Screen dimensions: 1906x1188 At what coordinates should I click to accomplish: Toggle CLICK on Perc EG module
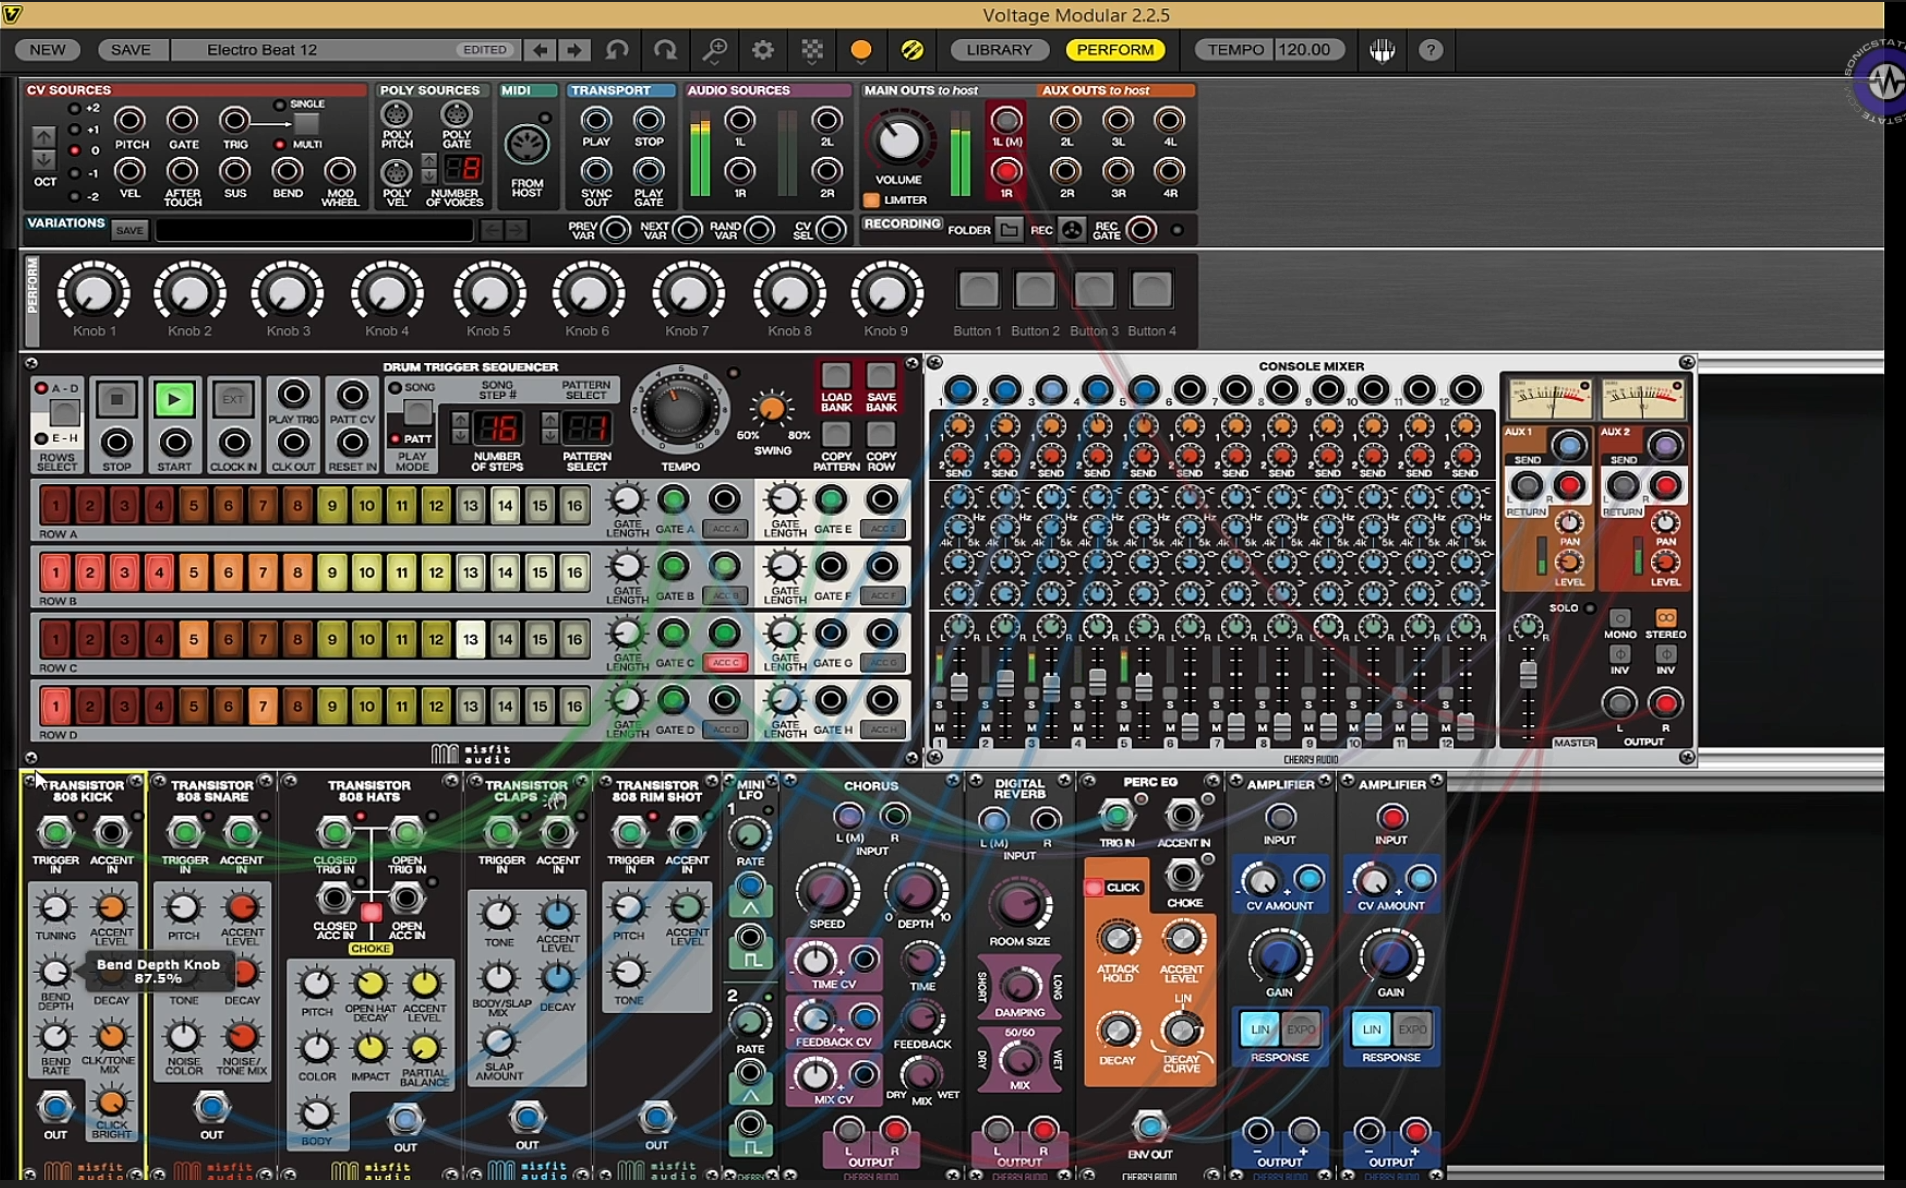point(1094,887)
